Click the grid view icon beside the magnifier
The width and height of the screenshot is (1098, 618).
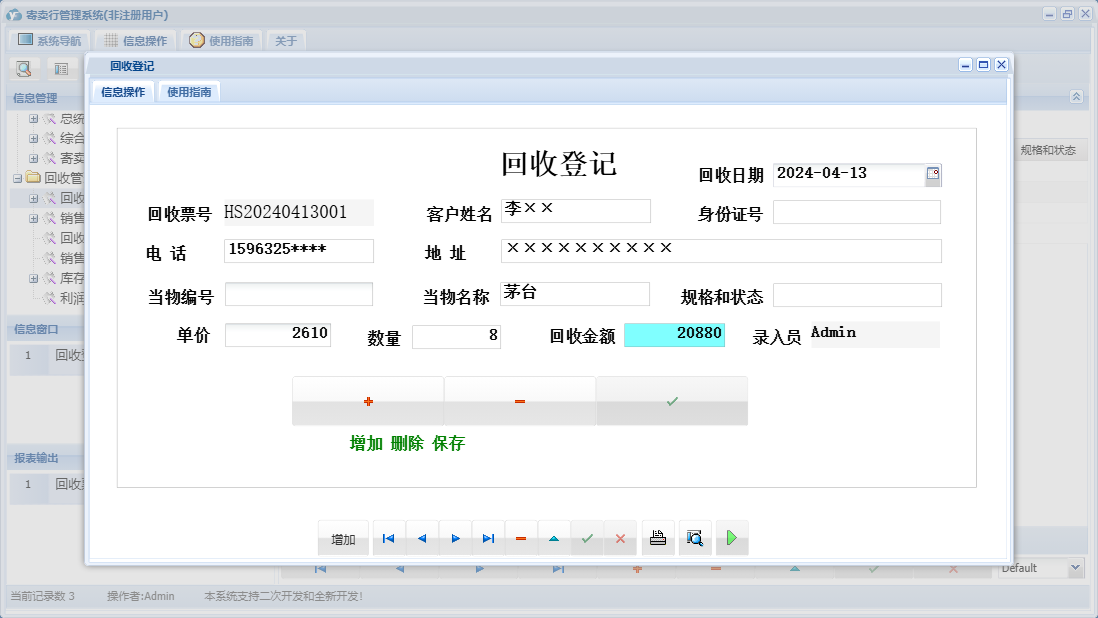(x=61, y=67)
